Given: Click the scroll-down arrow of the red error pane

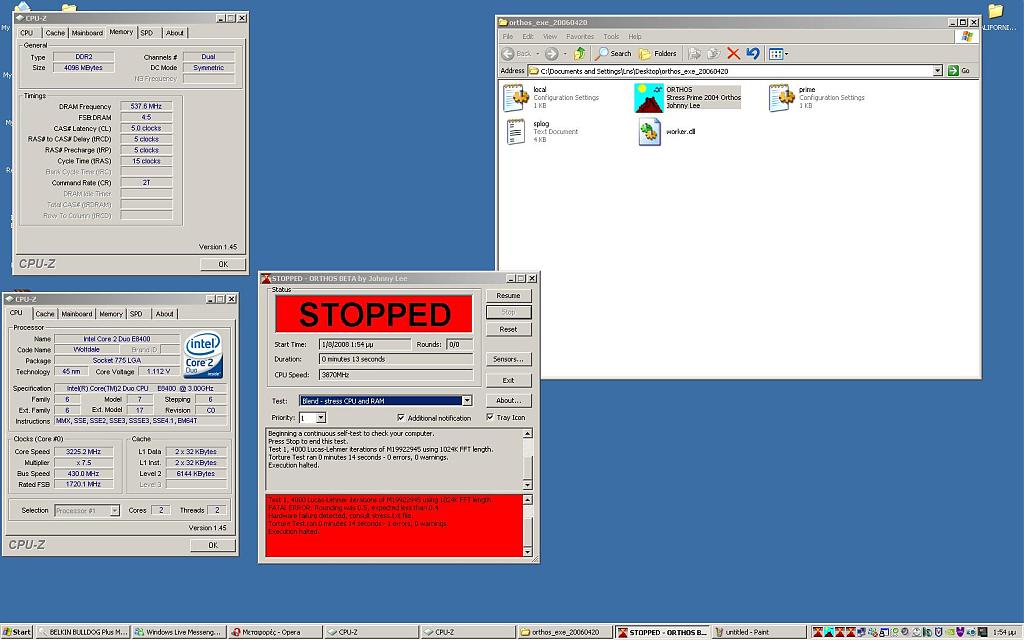Looking at the screenshot, I should (x=528, y=552).
